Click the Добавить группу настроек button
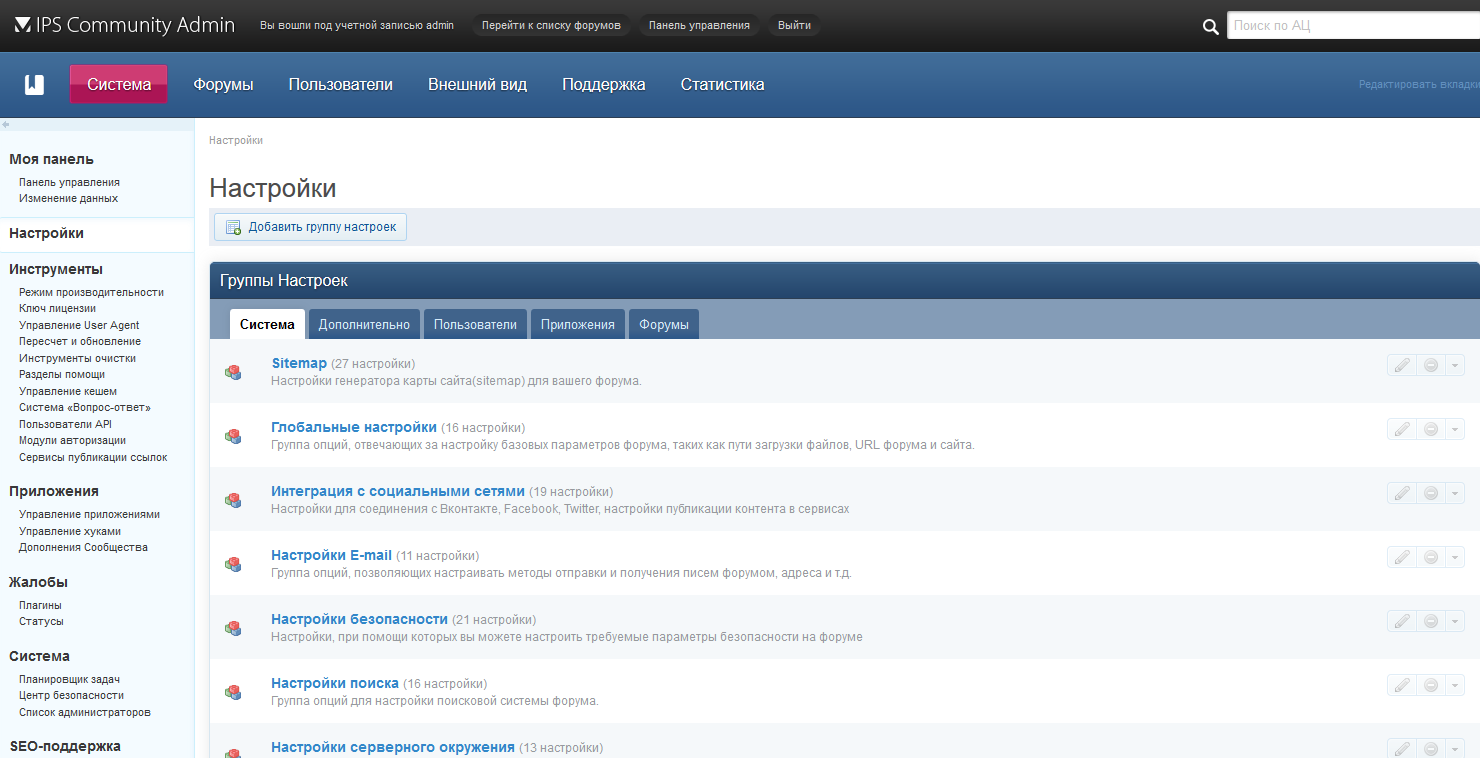 point(310,227)
